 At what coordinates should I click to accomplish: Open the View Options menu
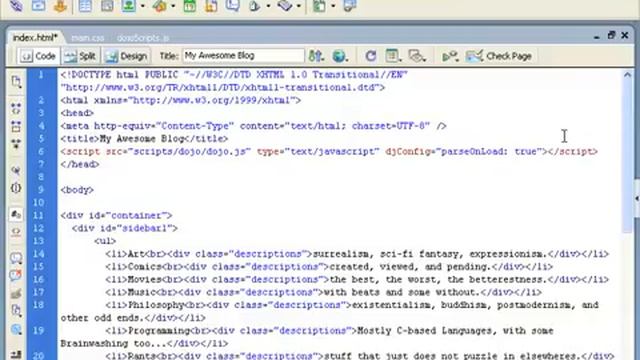click(393, 56)
